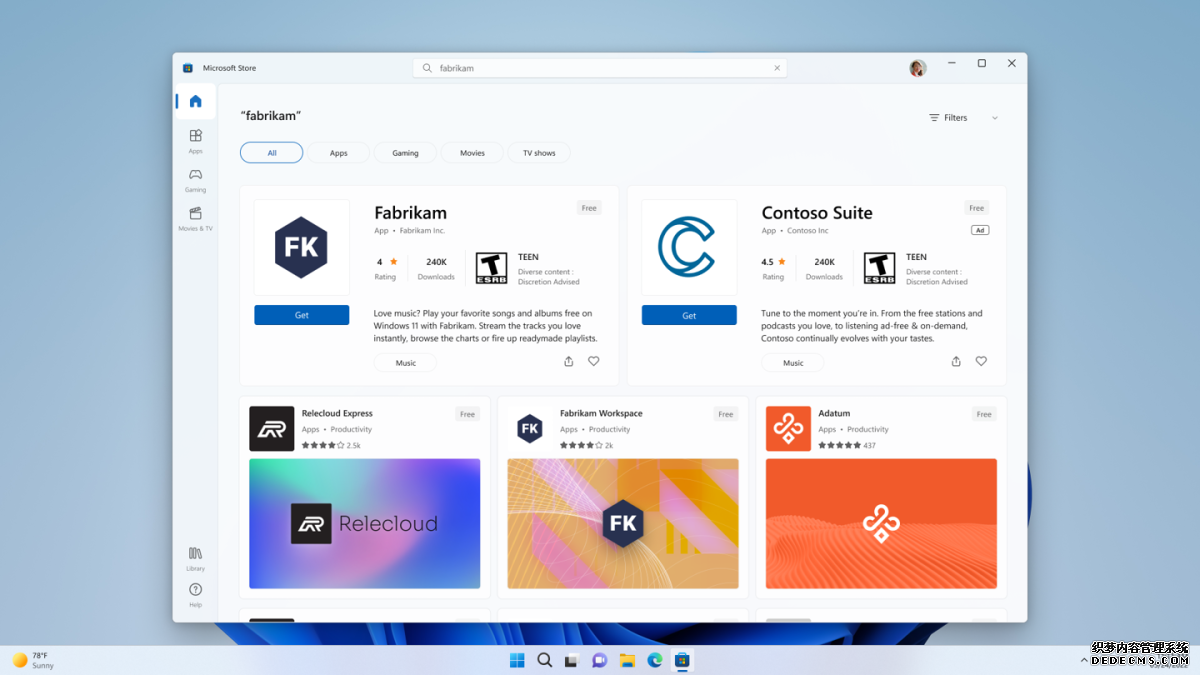
Task: Click the Free badge on Fabrikam Workspace
Action: [x=726, y=414]
